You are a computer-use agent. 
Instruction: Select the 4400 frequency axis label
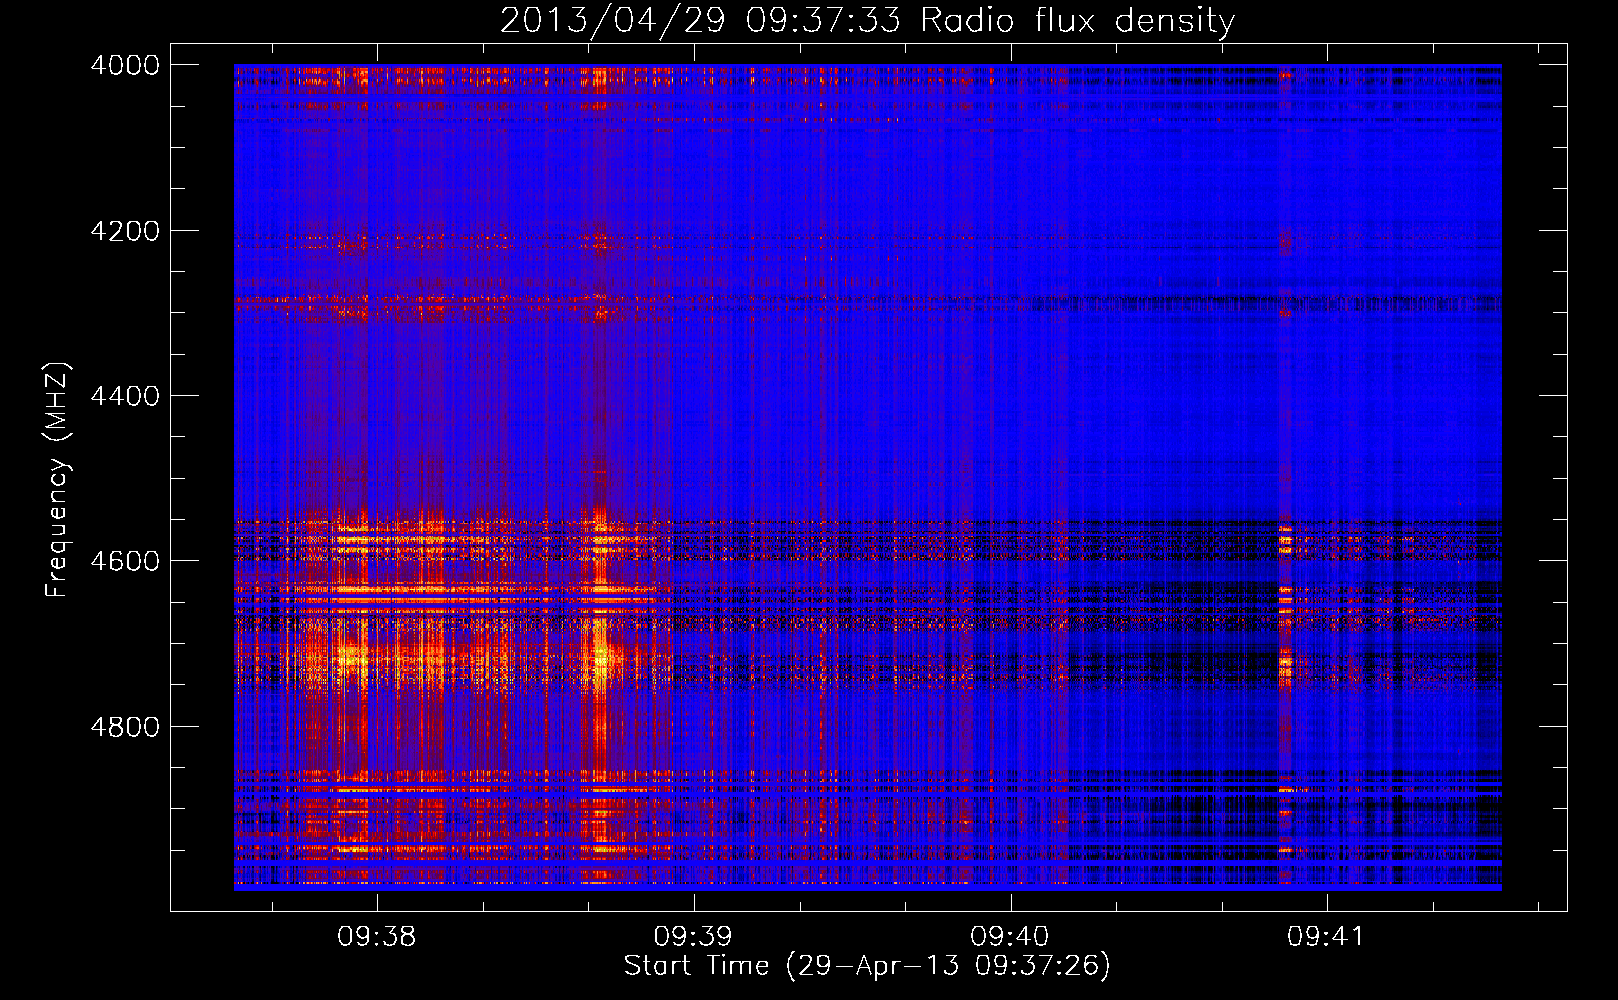click(125, 396)
